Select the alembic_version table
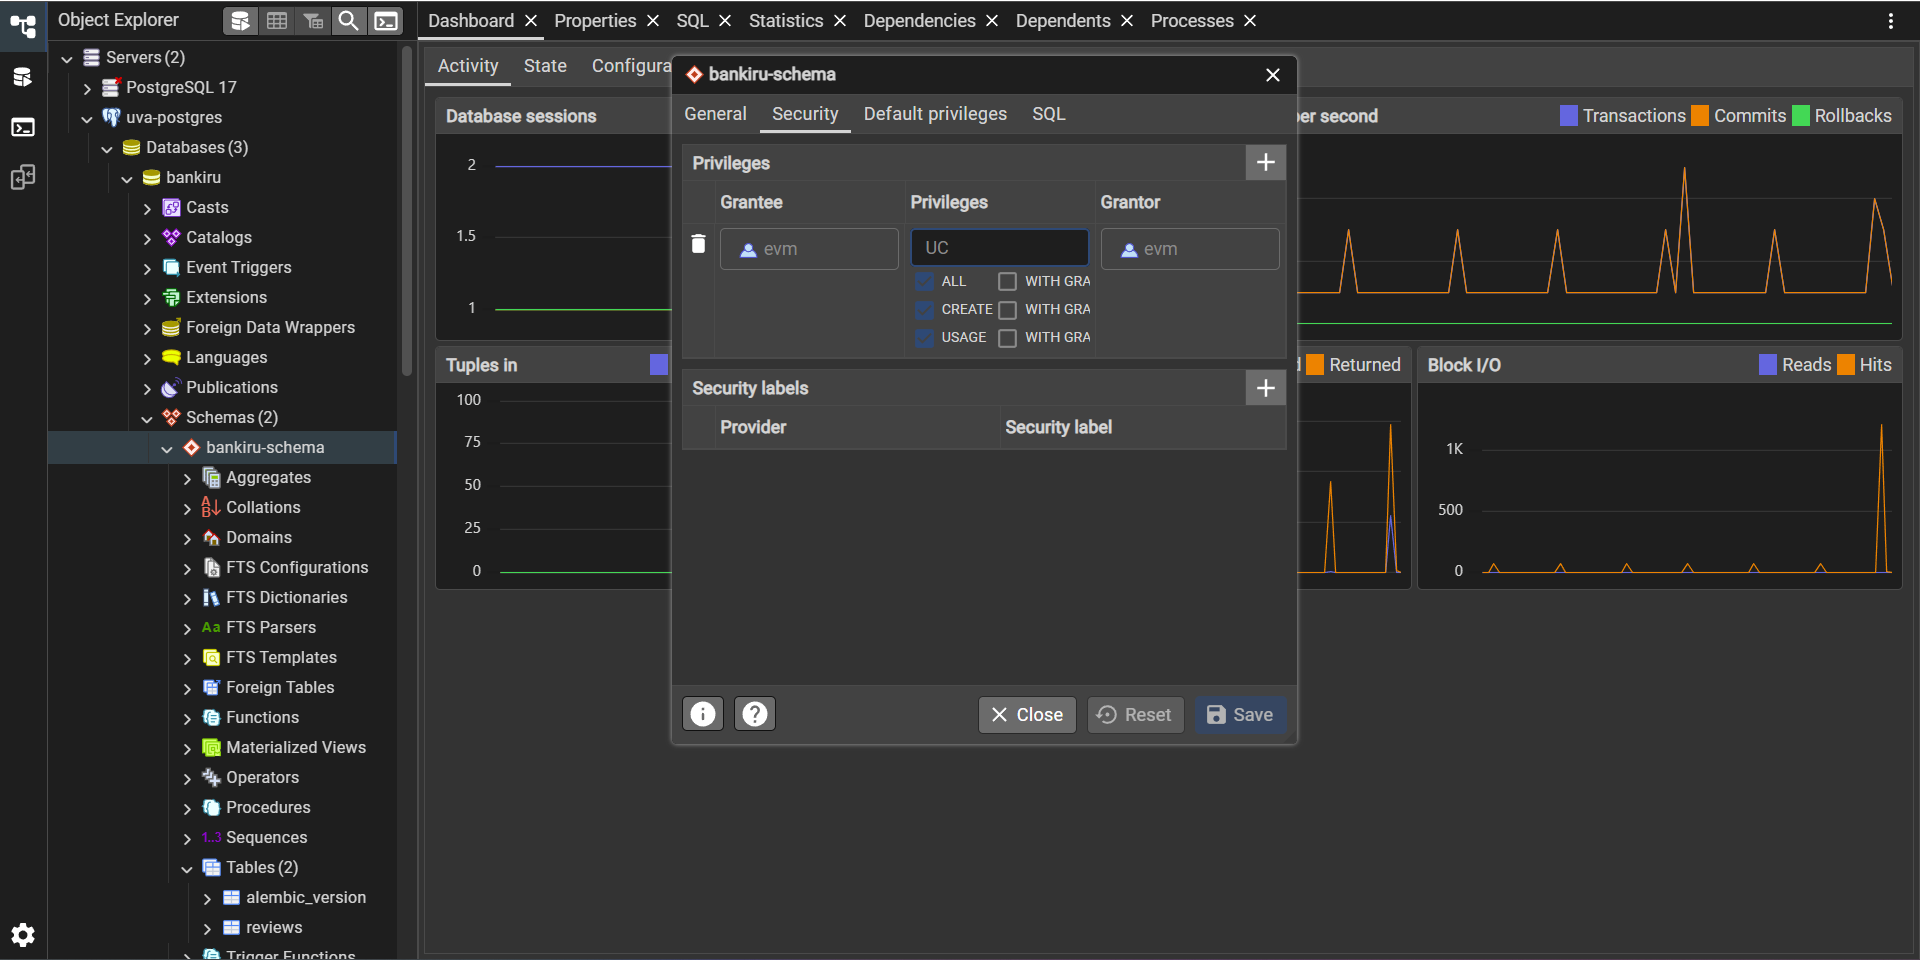This screenshot has width=1920, height=960. coord(306,897)
